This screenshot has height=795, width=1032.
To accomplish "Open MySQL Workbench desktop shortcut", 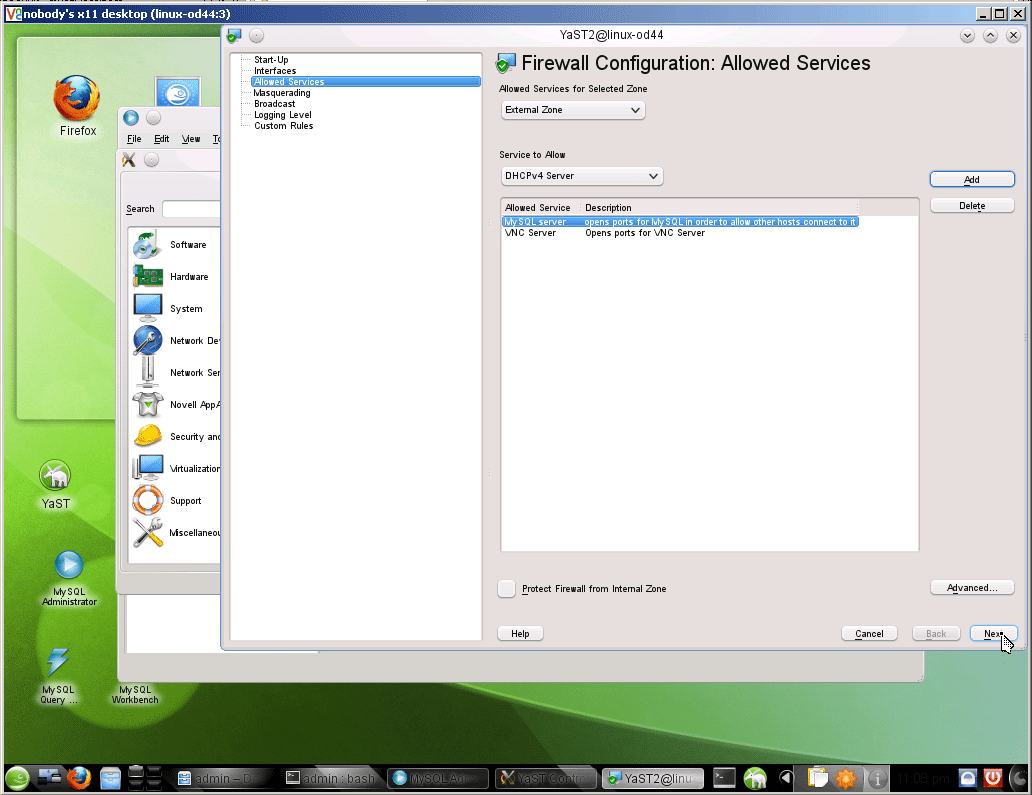I will point(135,694).
